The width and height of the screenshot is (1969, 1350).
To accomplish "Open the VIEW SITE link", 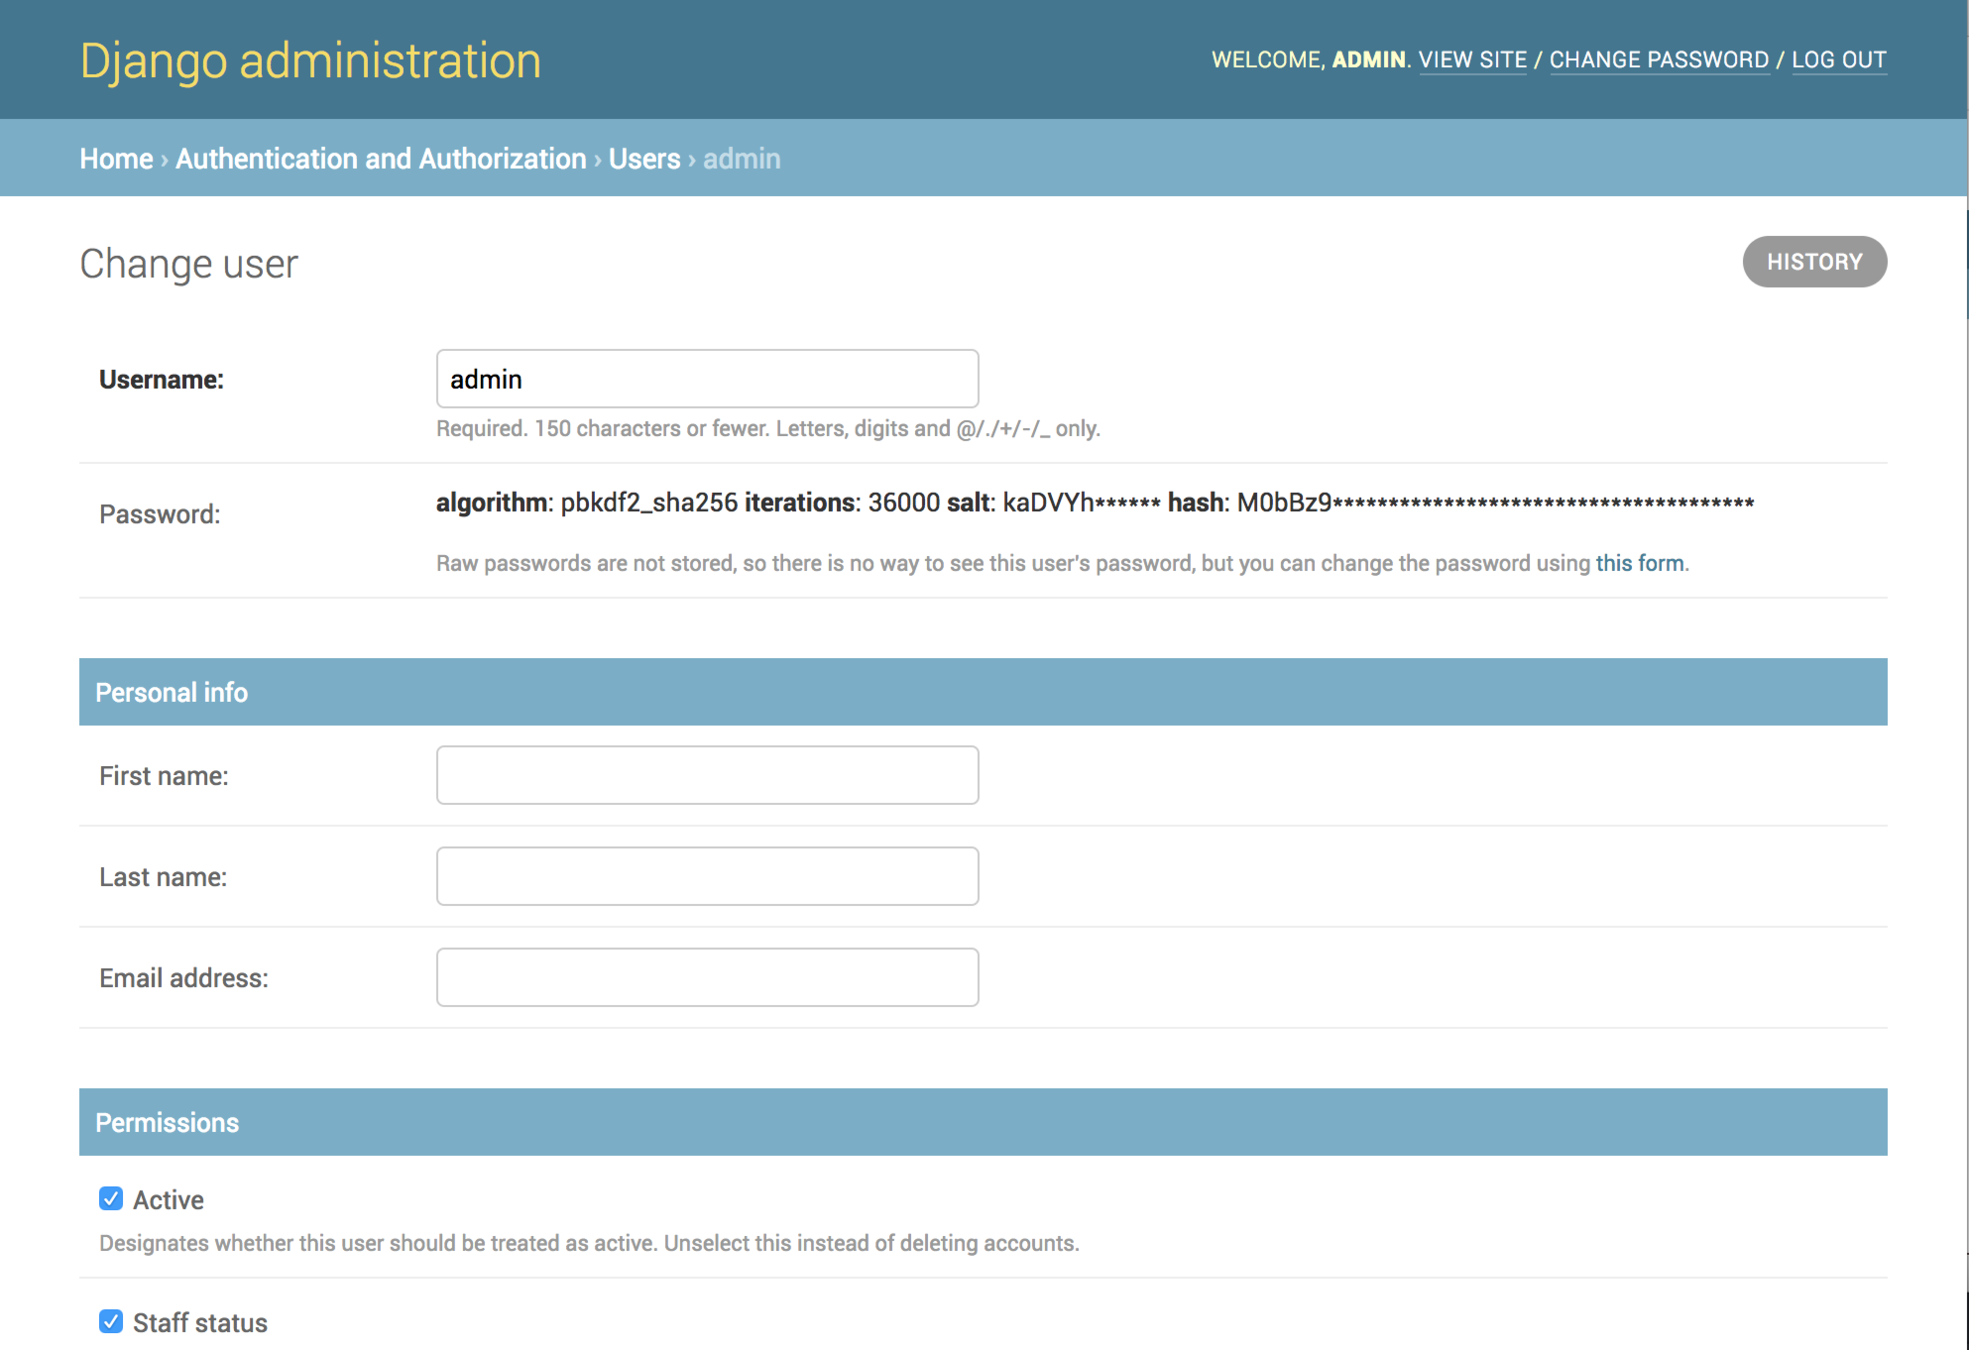I will [x=1472, y=60].
